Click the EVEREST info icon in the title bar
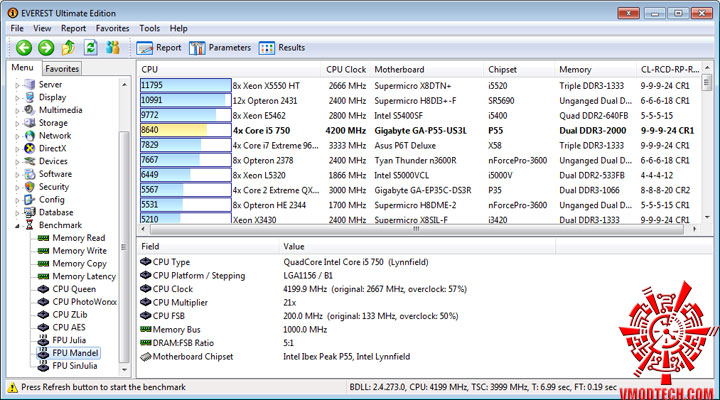Image resolution: width=720 pixels, height=400 pixels. [x=12, y=13]
